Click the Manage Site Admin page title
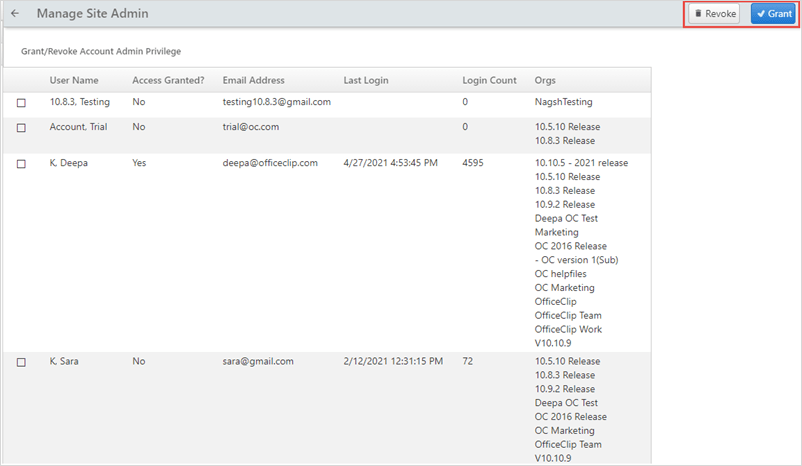The height and width of the screenshot is (466, 802). coord(93,13)
